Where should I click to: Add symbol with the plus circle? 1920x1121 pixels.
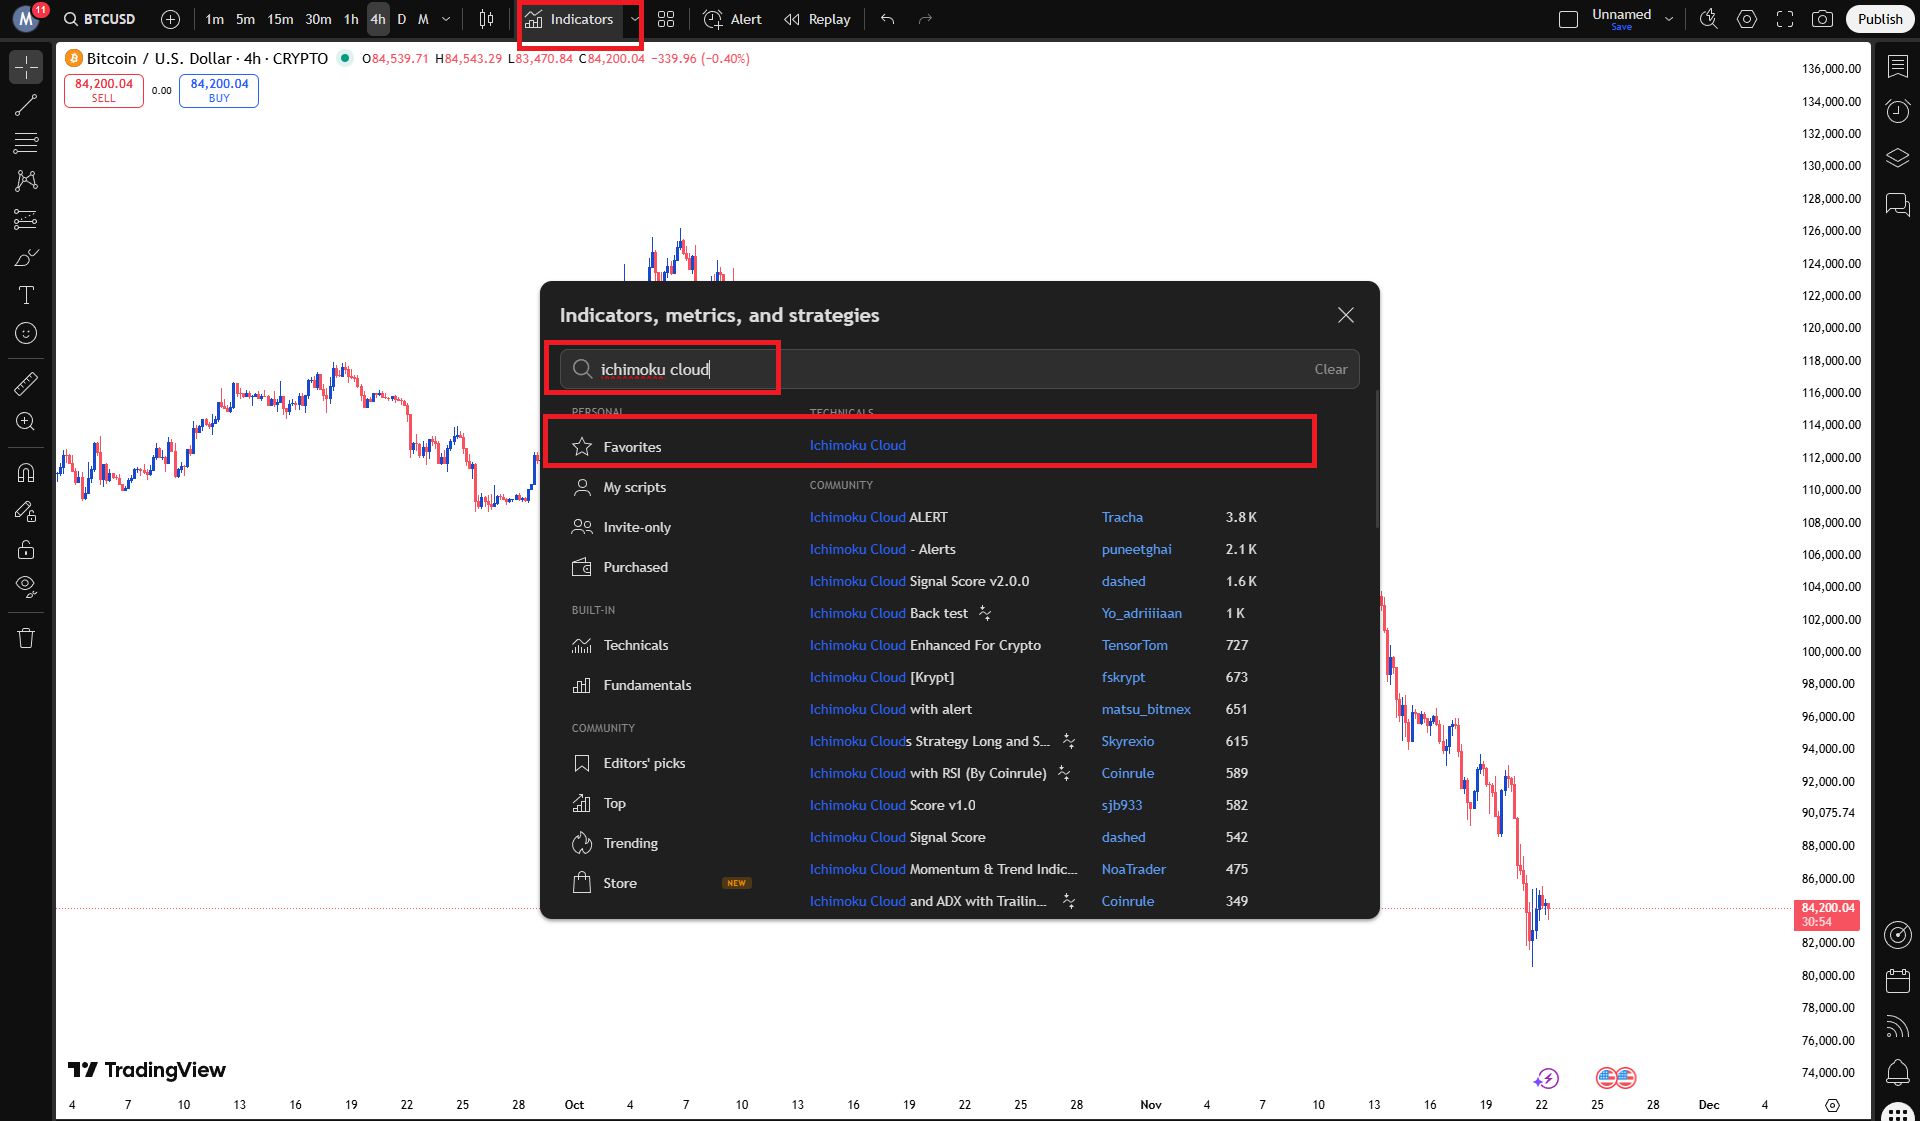click(170, 19)
